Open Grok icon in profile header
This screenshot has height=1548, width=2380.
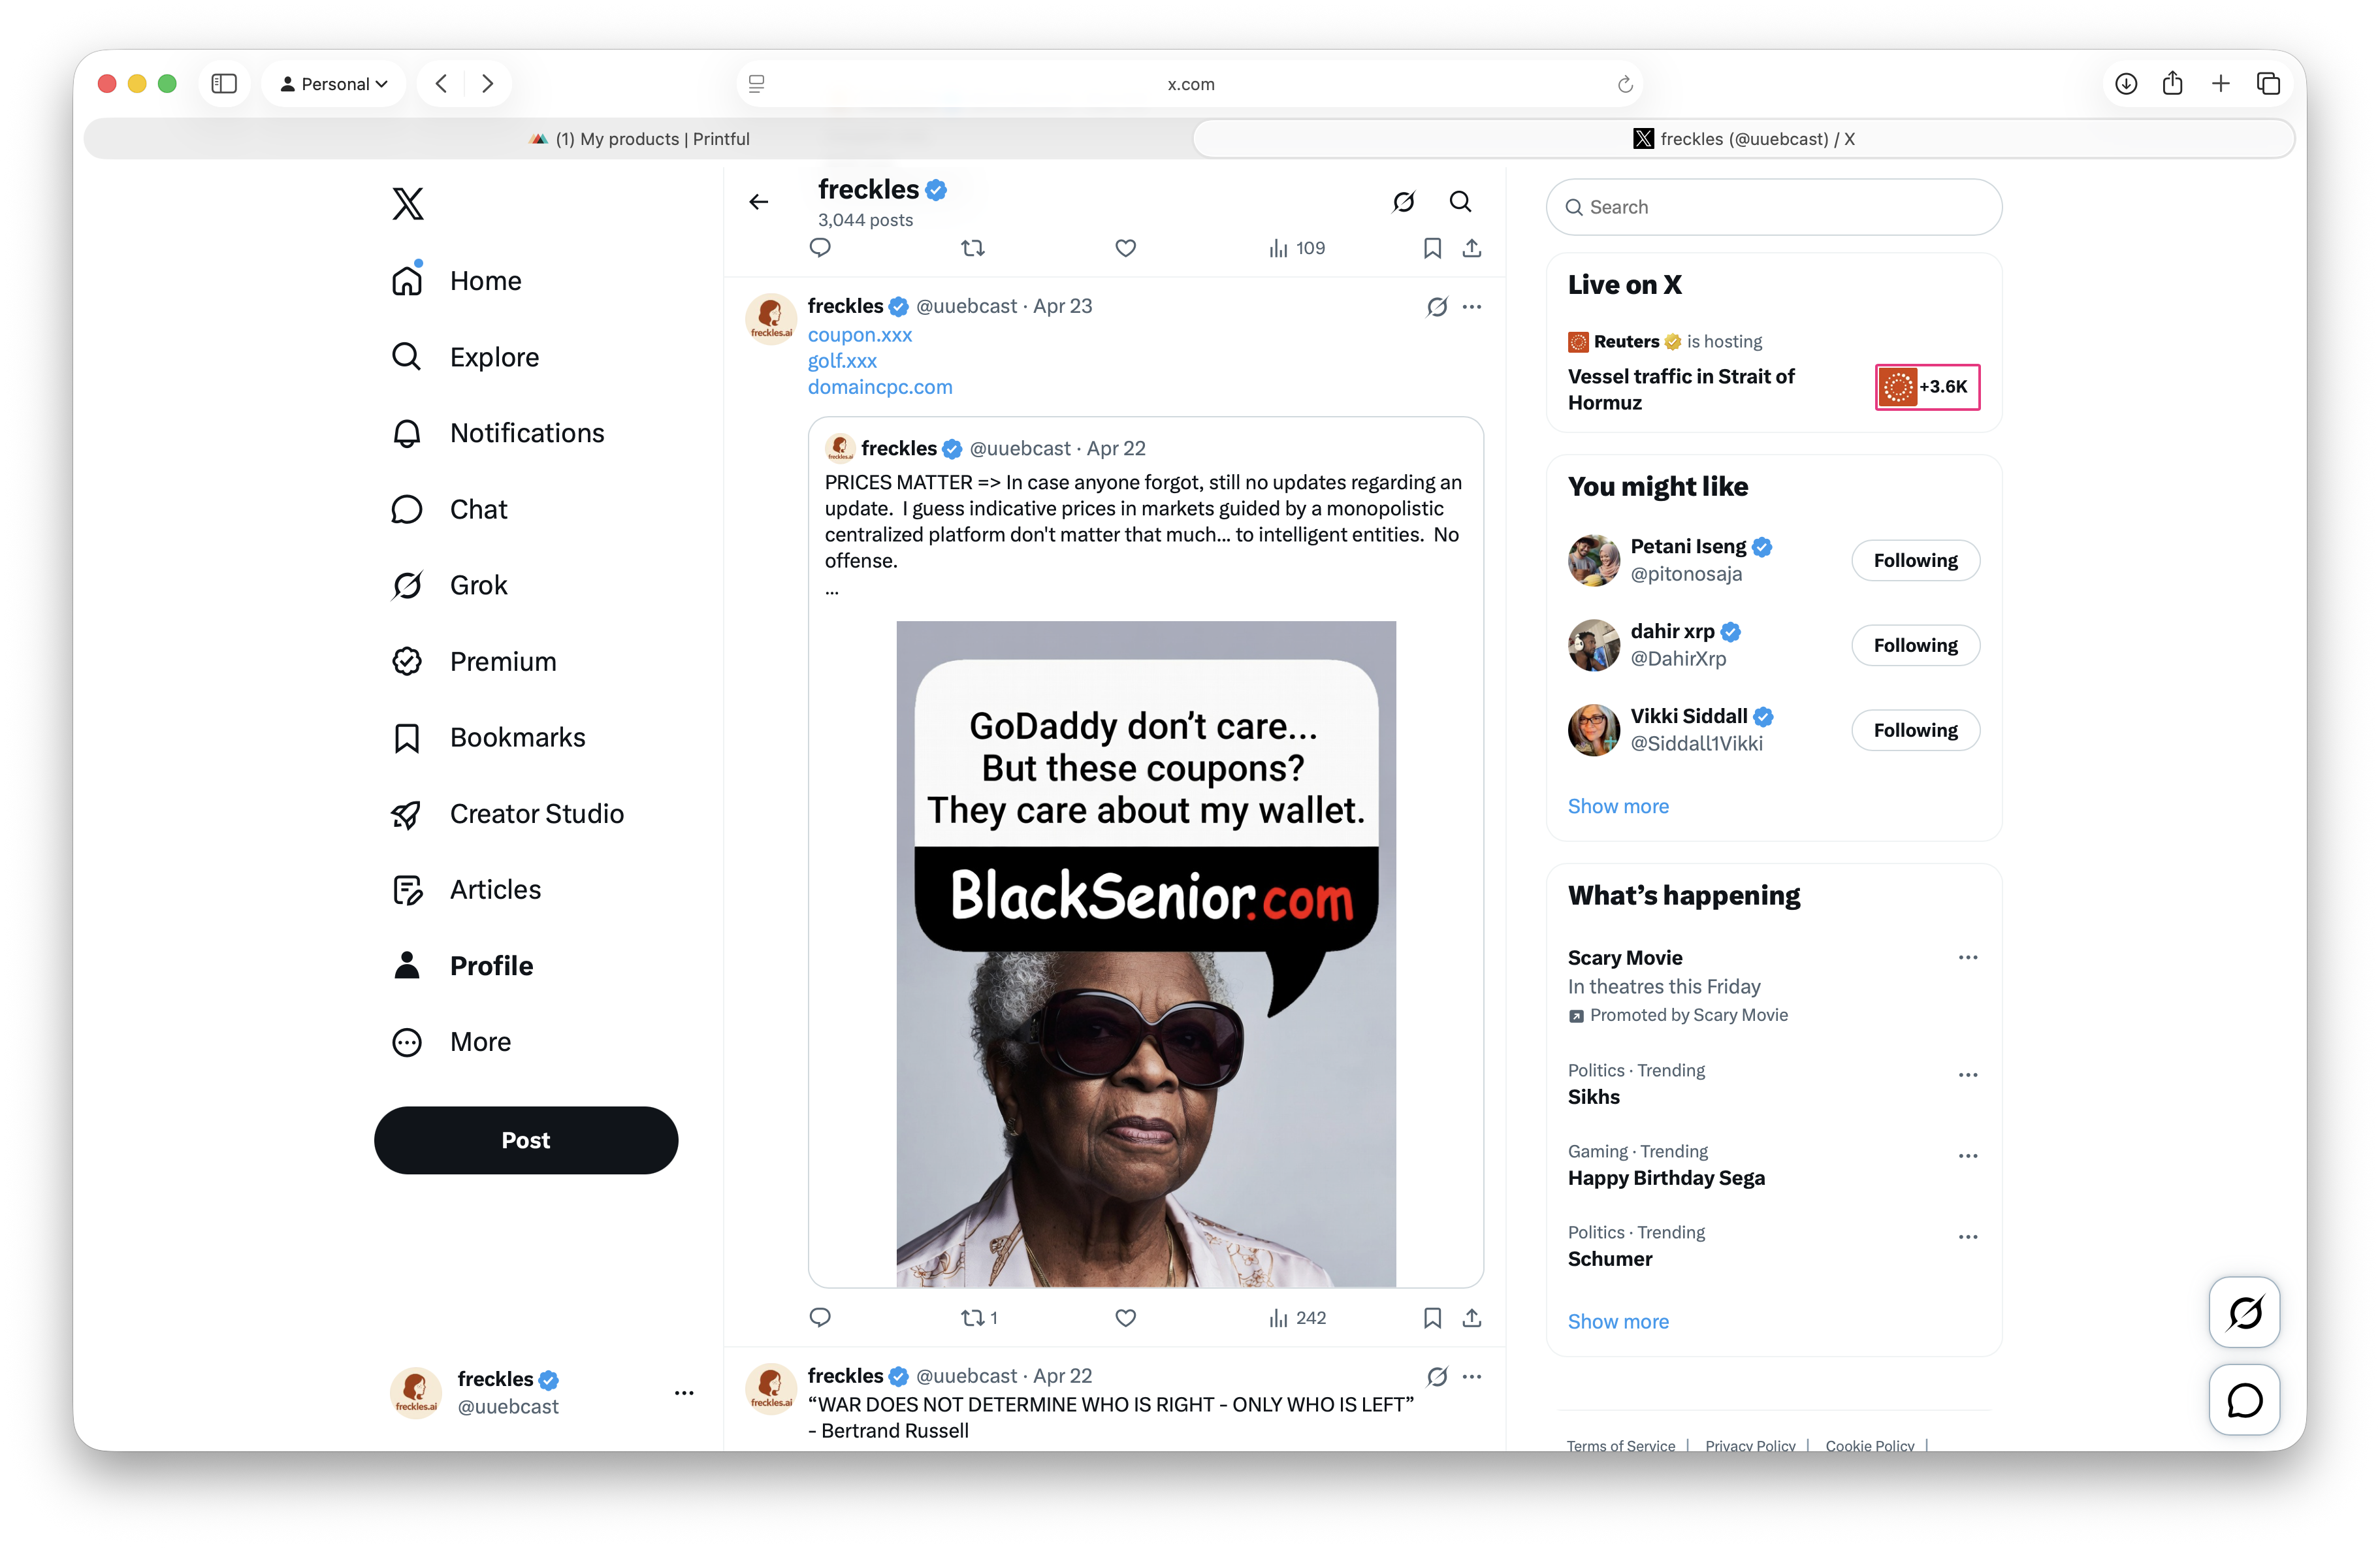pos(1404,202)
